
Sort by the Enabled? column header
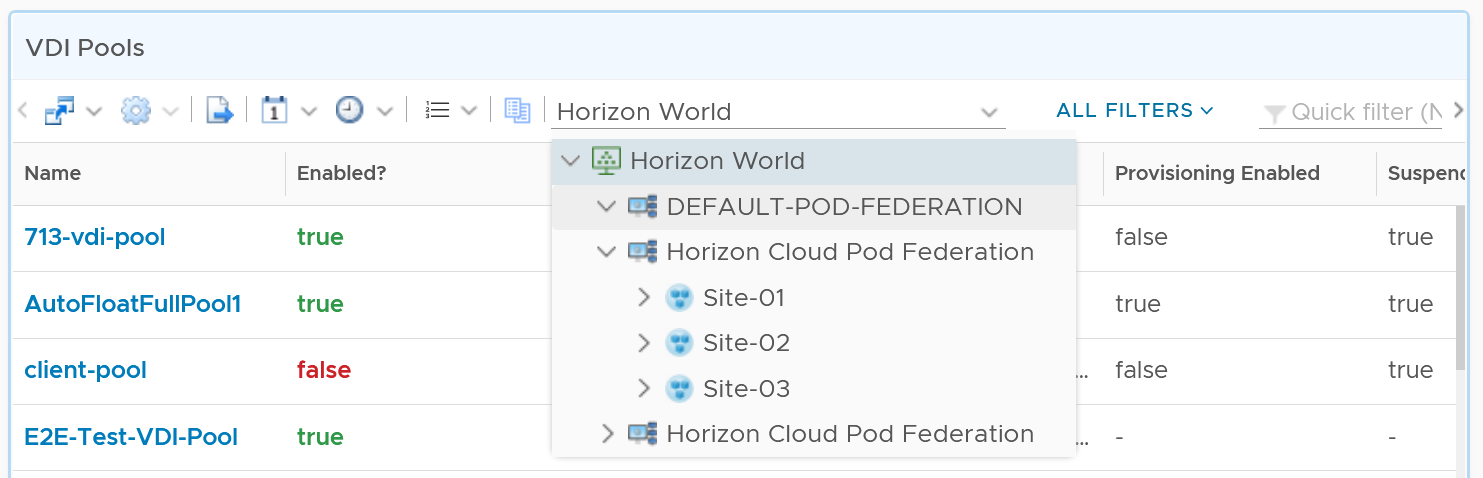click(342, 173)
